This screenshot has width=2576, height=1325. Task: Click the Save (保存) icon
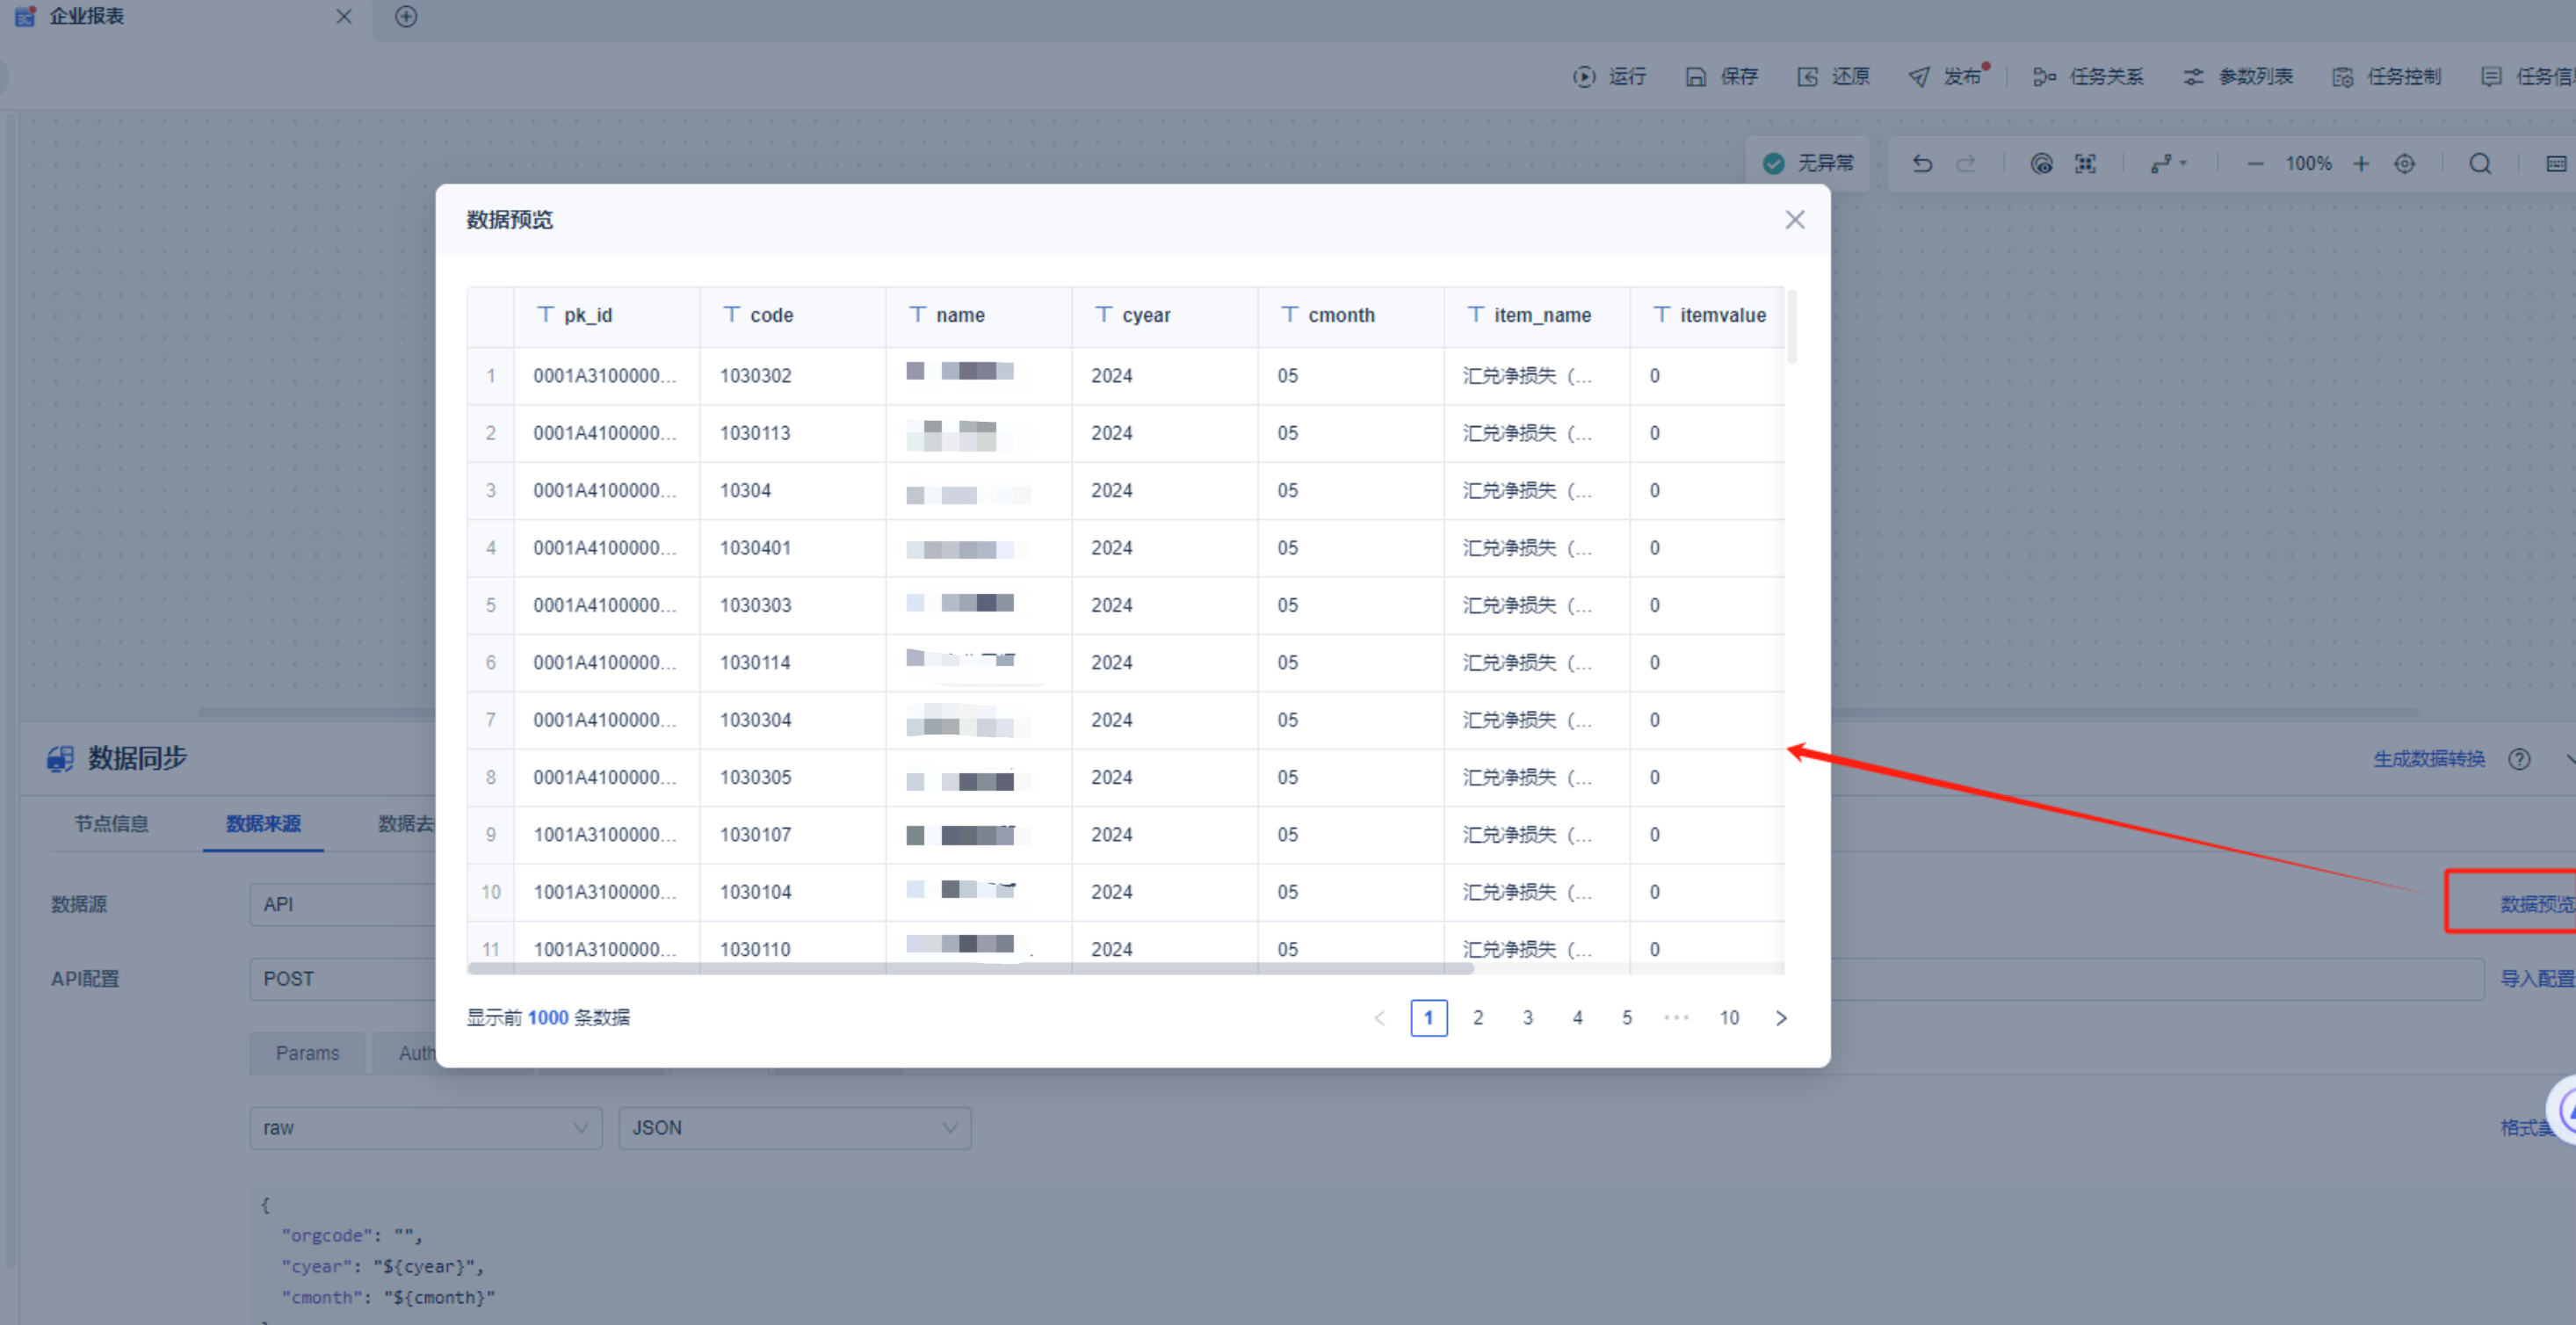point(1696,77)
